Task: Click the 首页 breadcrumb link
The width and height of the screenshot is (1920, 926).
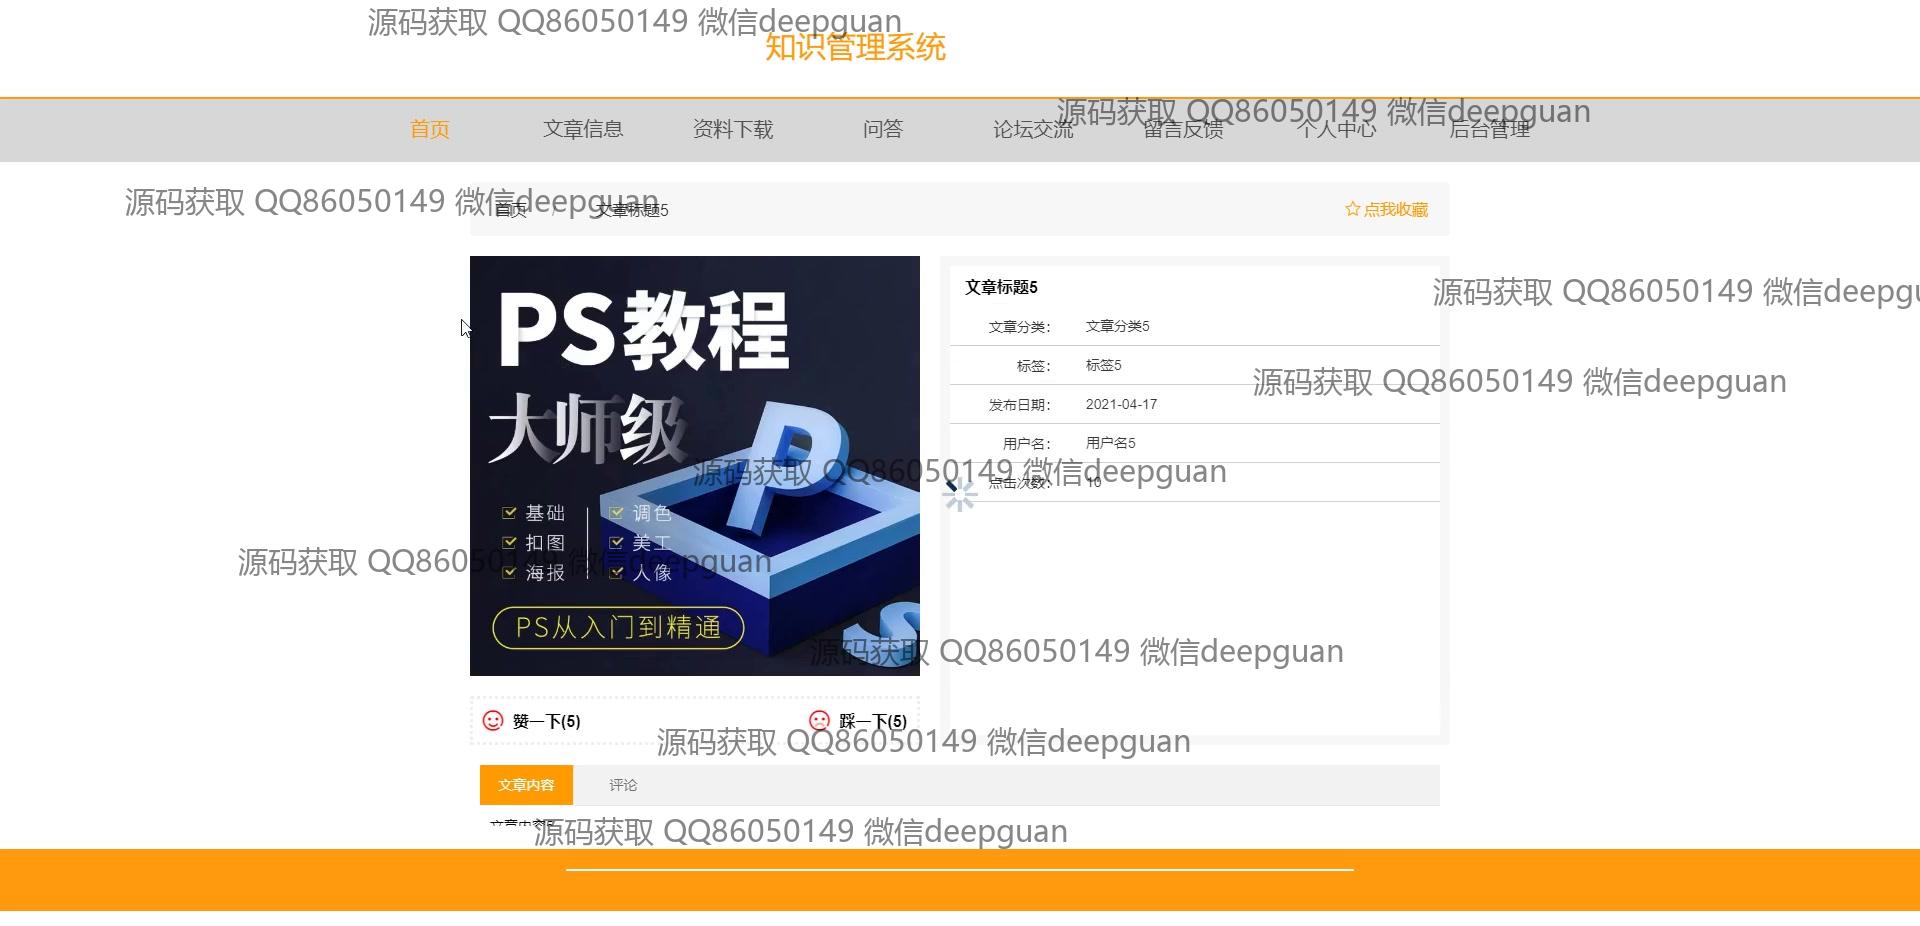Action: (x=510, y=210)
